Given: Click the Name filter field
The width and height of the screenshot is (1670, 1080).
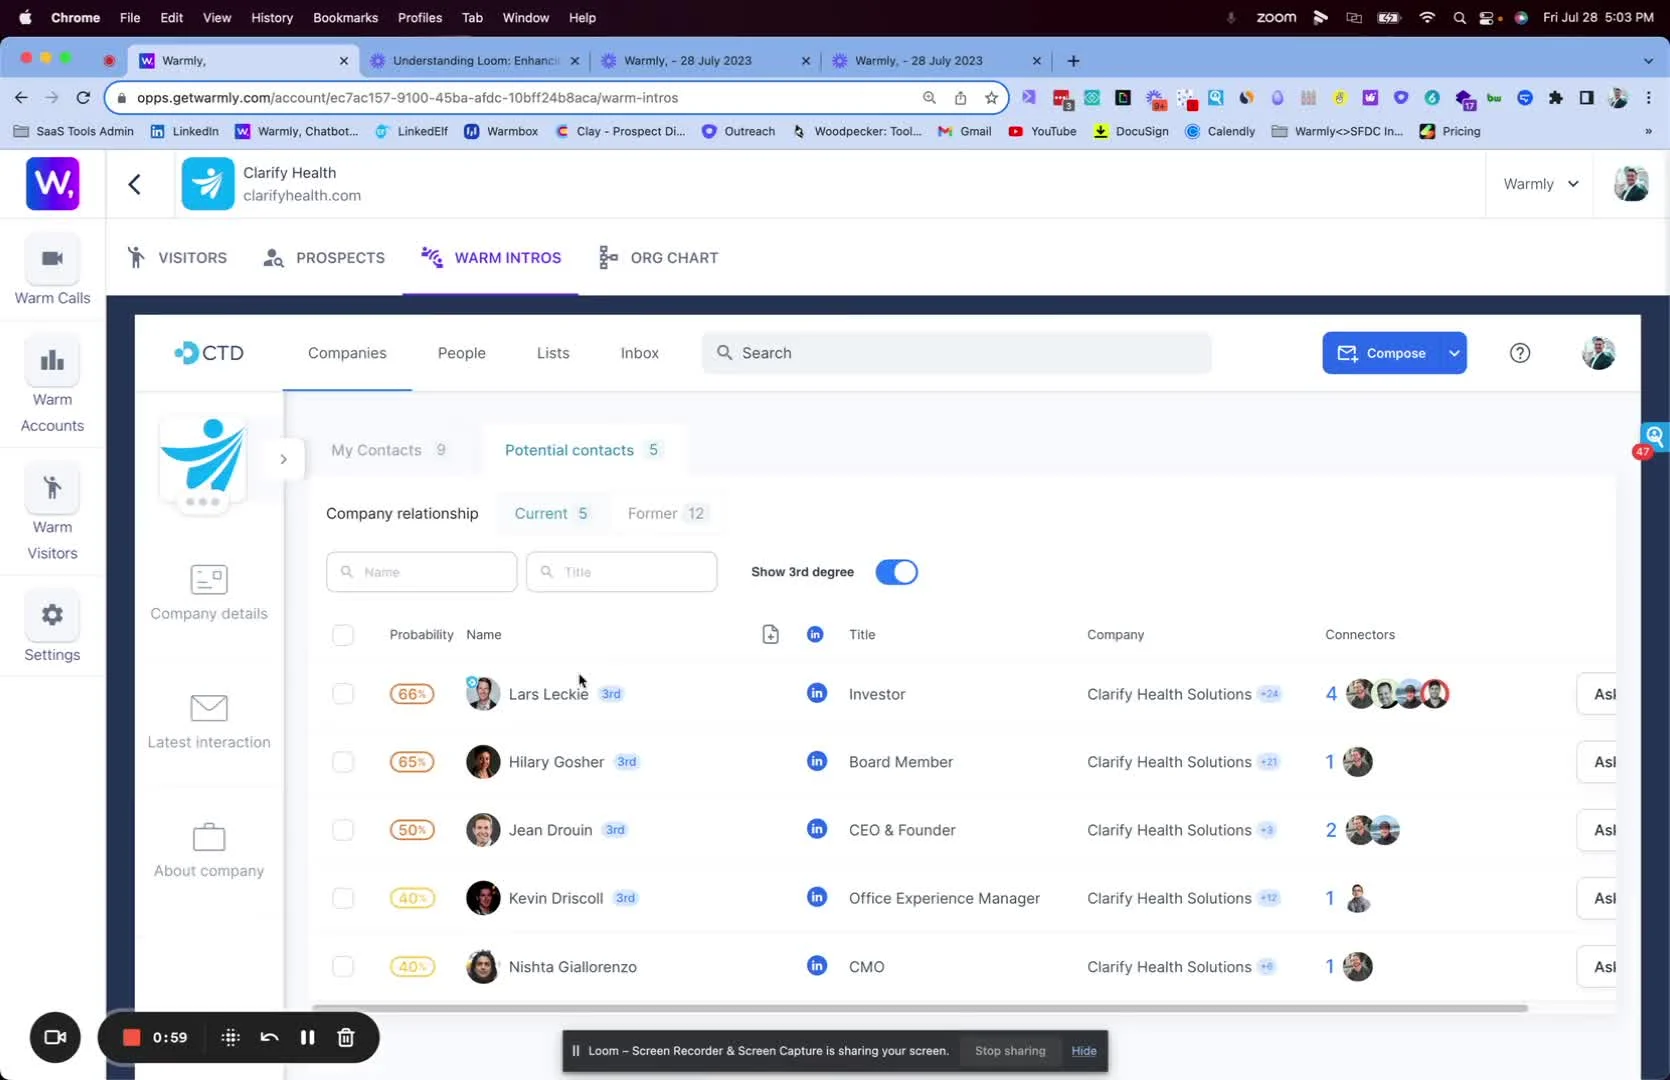Looking at the screenshot, I should [x=421, y=572].
